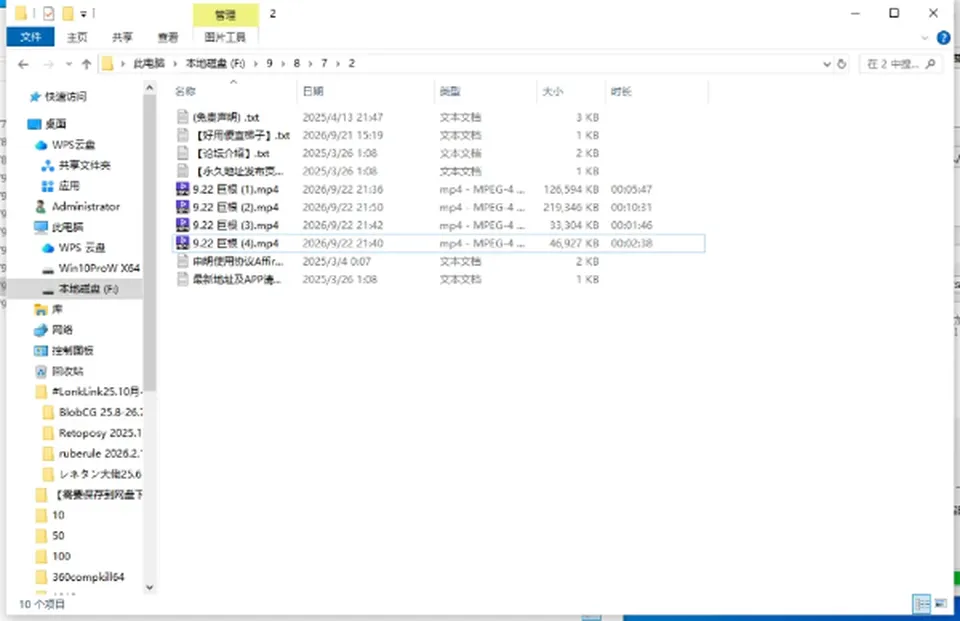Open Help via the blue question mark
This screenshot has height=621, width=960.
pyautogui.click(x=943, y=38)
